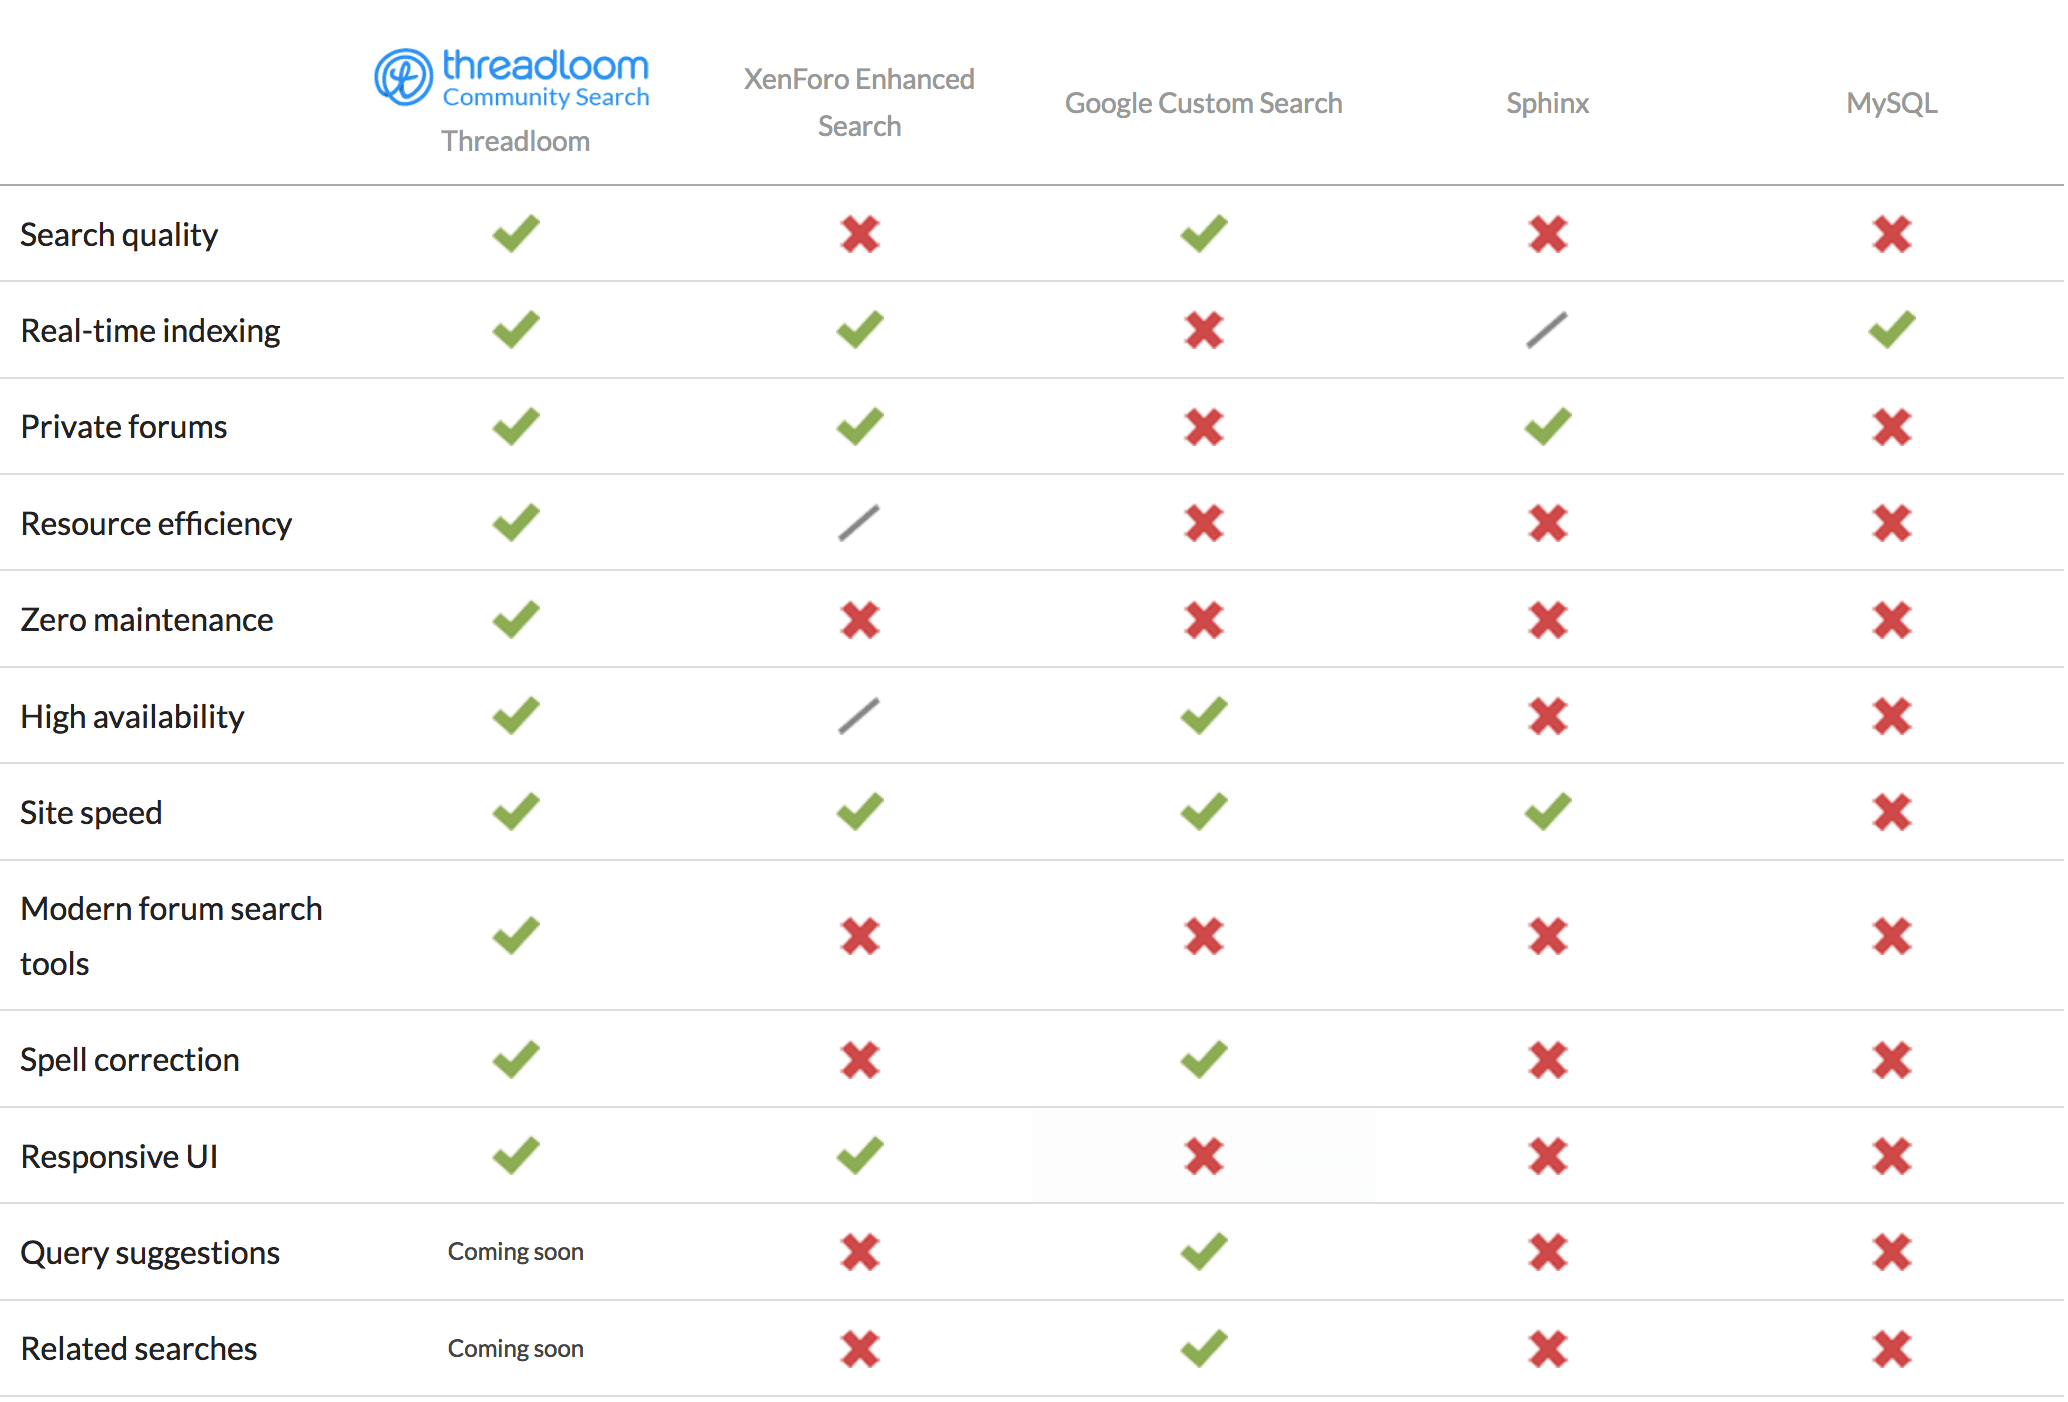Click the Modern forum search tools row label
Screen dimensions: 2068x1402
[x=171, y=936]
